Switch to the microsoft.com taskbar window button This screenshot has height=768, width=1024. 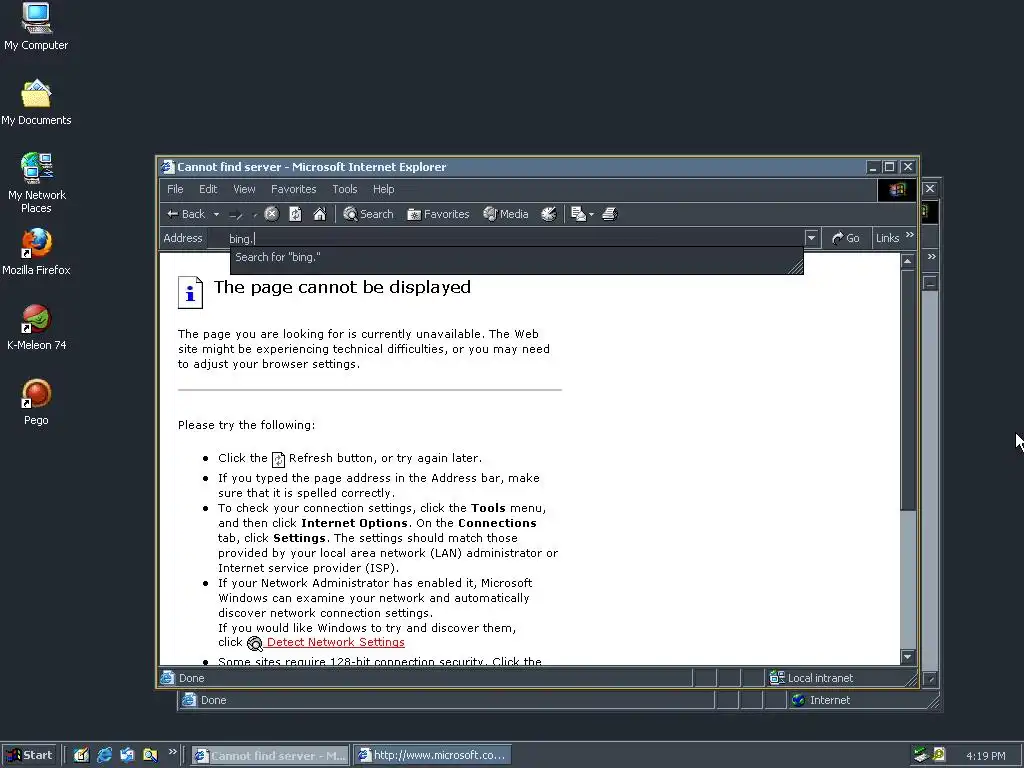[432, 756]
